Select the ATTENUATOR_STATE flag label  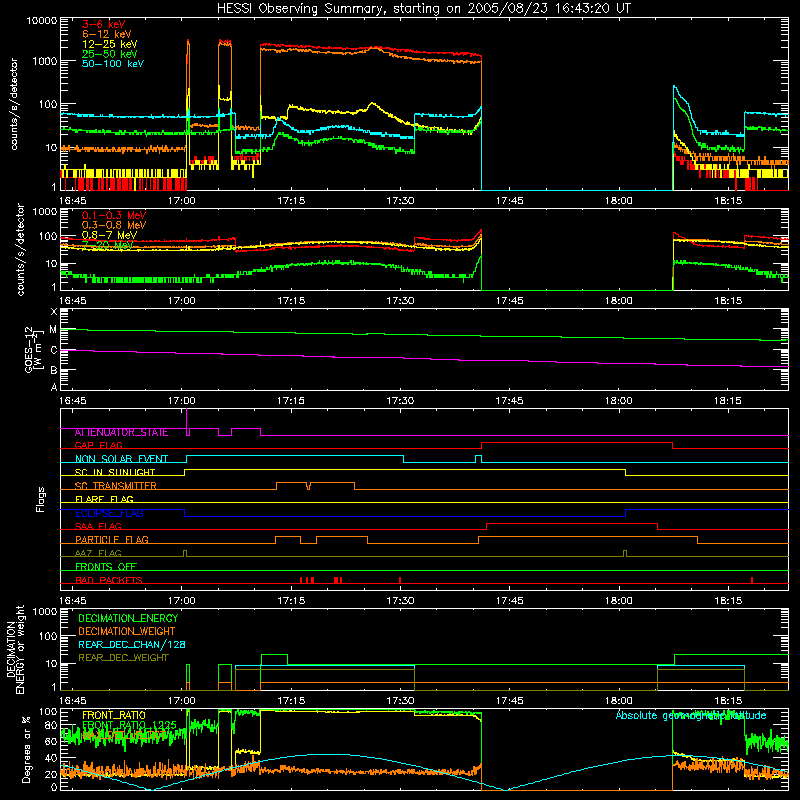(x=121, y=433)
